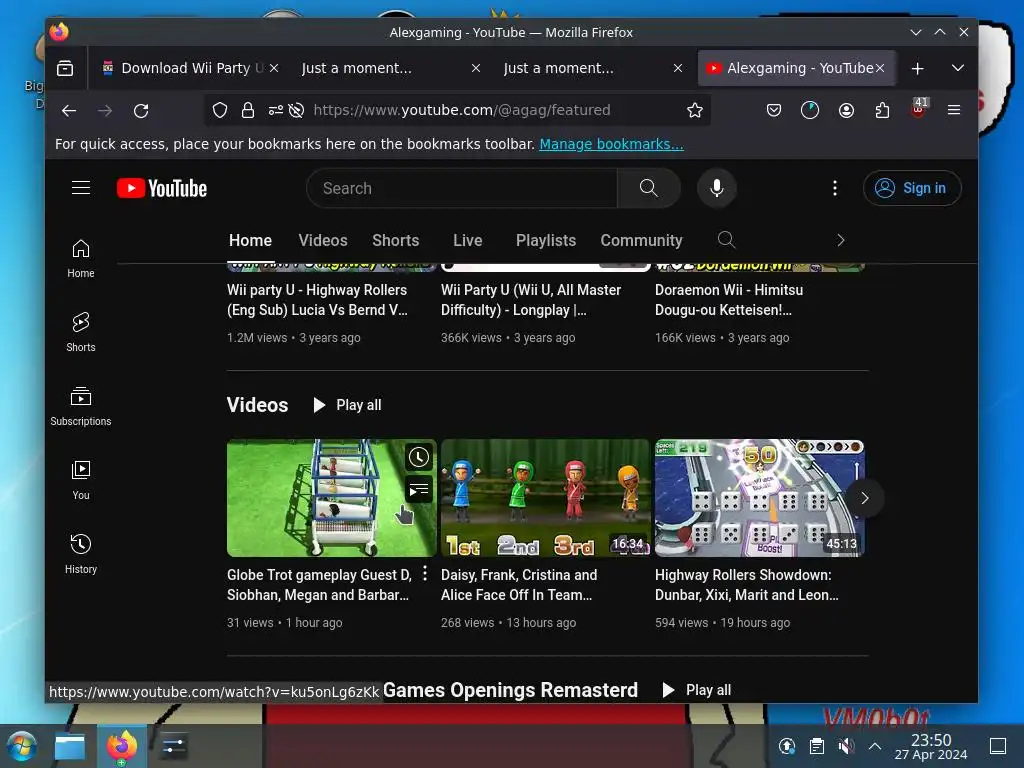Open Highway Rollers Showdown thumbnail
This screenshot has width=1024, height=768.
760,498
